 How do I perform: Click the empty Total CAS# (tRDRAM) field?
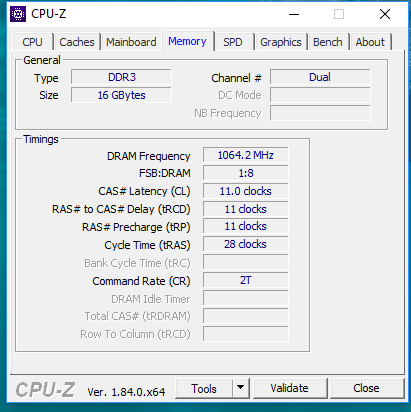point(246,316)
